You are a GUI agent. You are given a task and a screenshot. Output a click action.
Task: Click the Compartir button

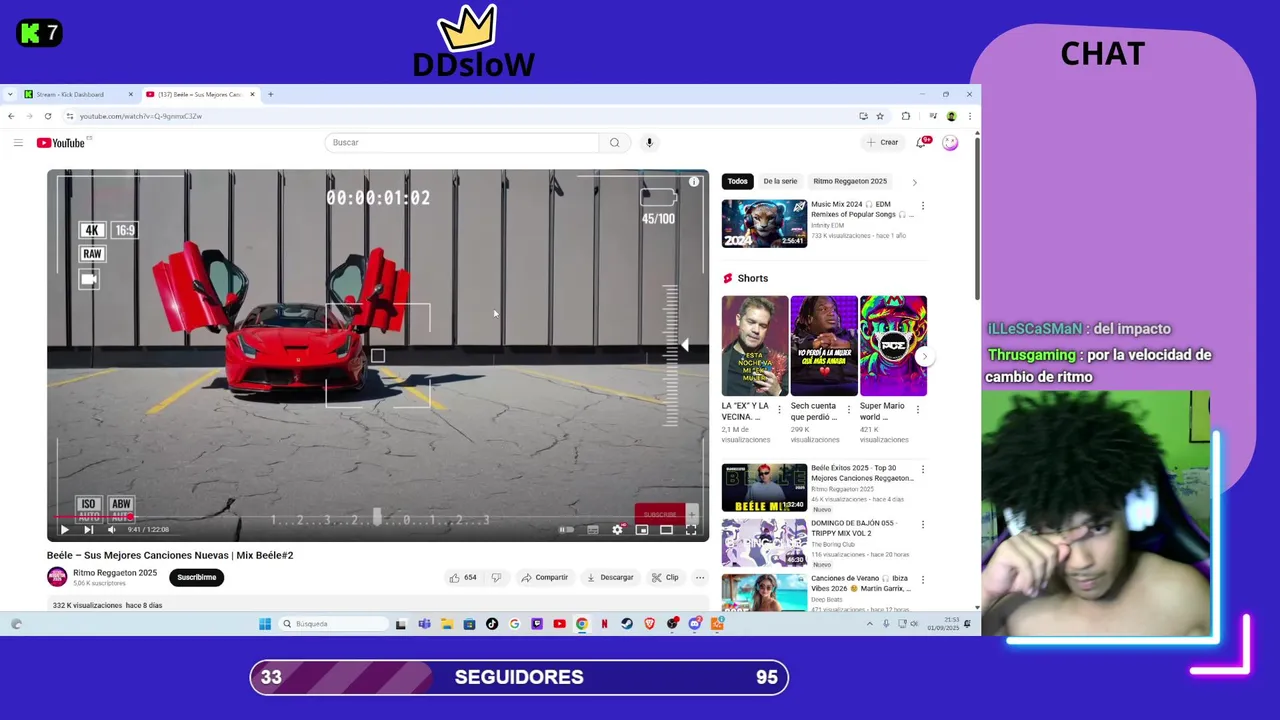click(544, 577)
